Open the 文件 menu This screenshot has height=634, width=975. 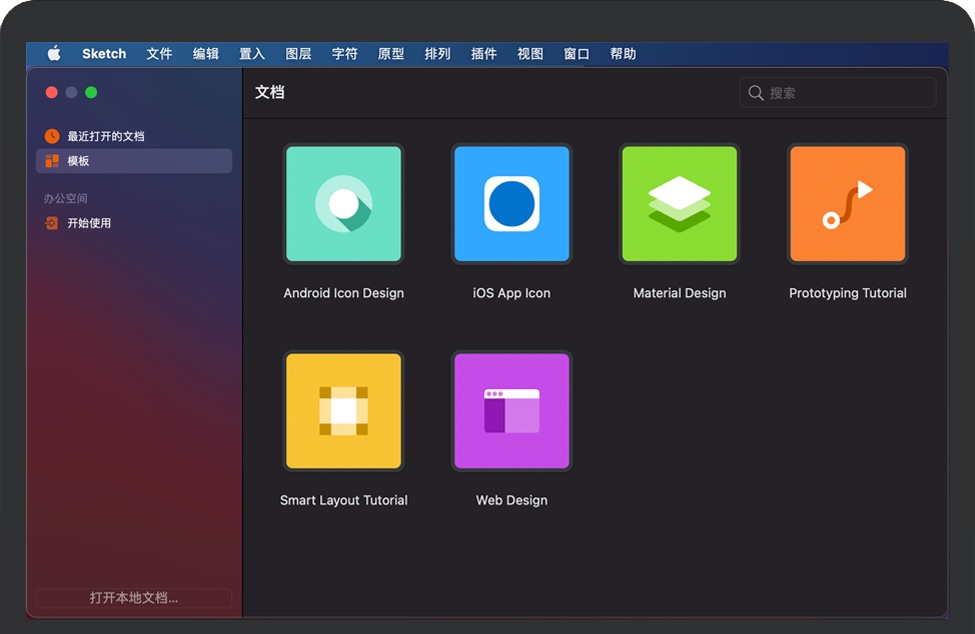point(159,54)
